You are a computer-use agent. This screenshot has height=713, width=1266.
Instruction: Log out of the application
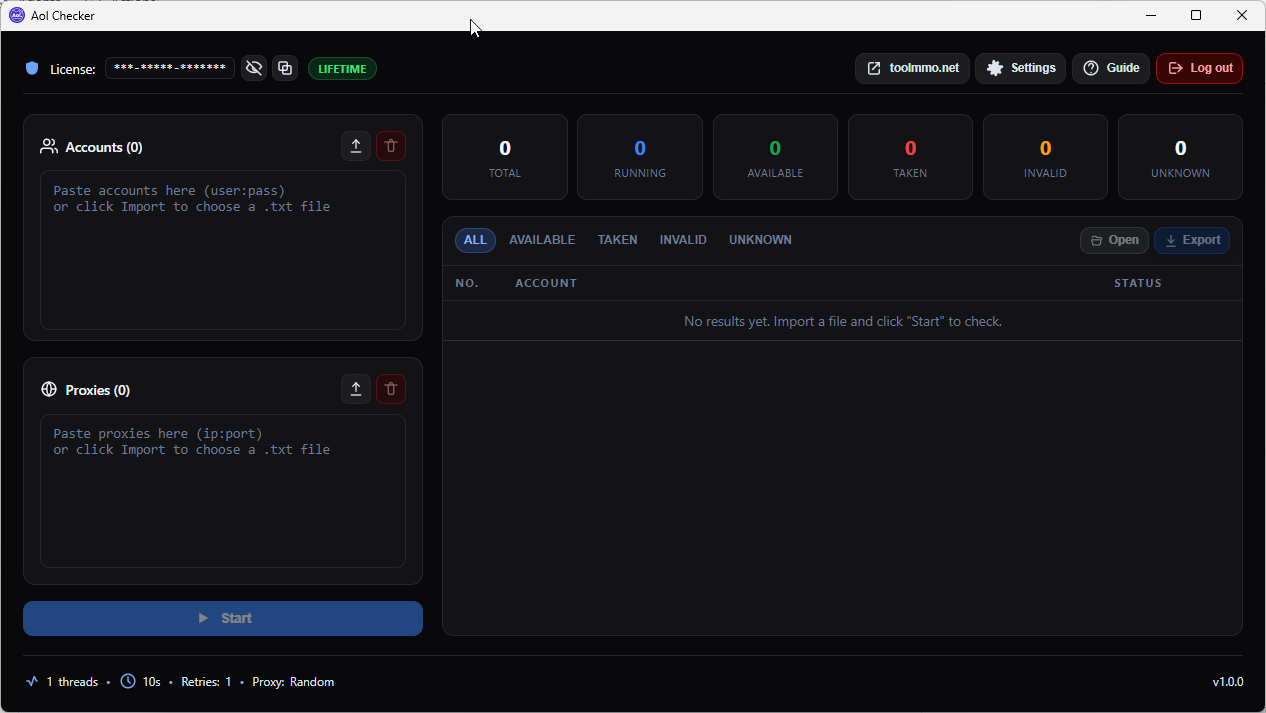[x=1199, y=68]
